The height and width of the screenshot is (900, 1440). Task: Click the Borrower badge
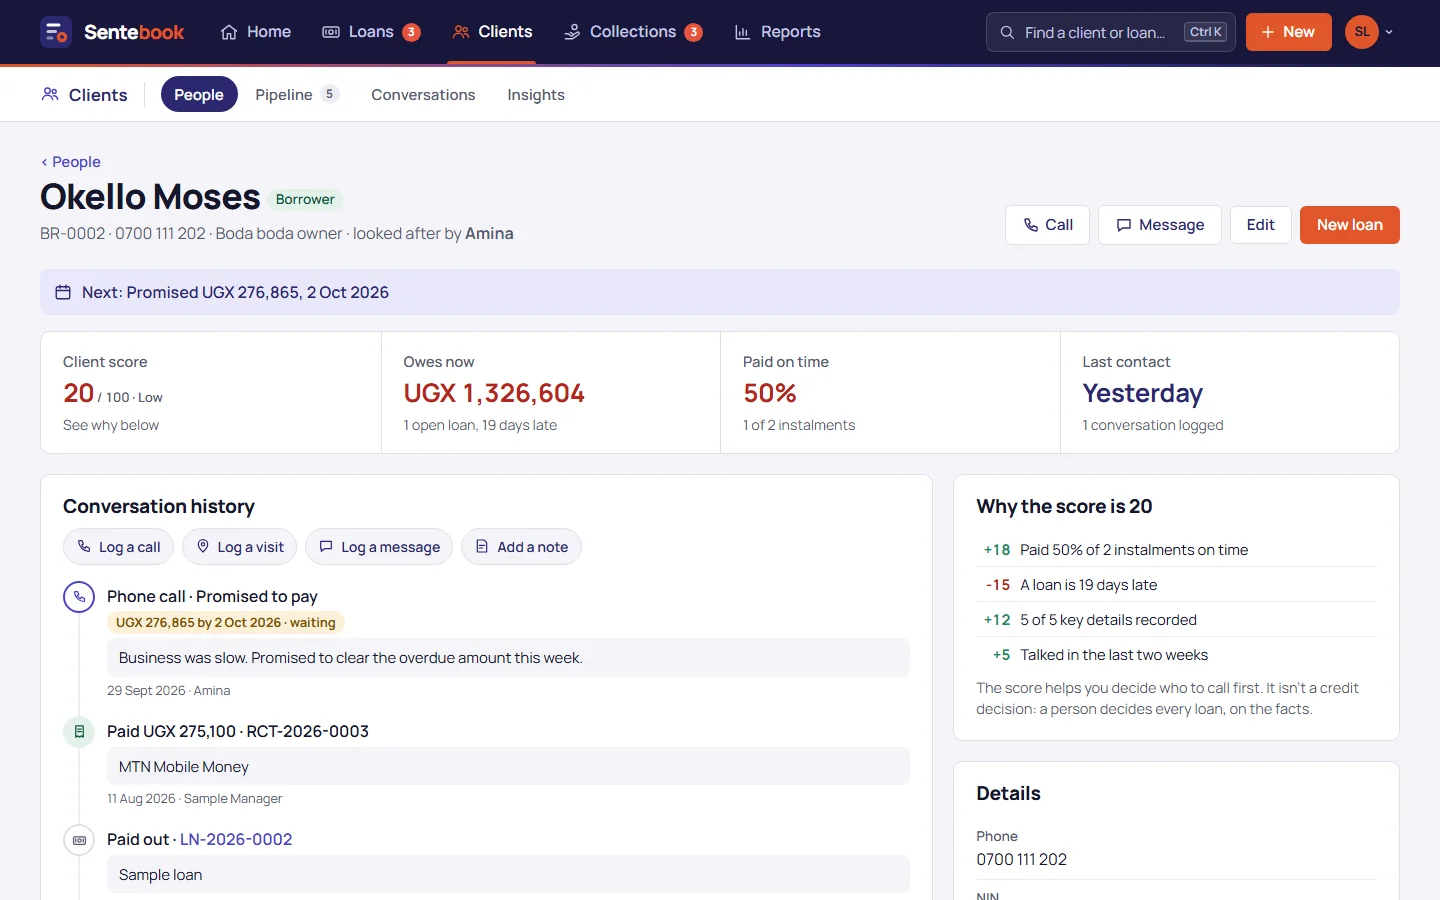(305, 199)
